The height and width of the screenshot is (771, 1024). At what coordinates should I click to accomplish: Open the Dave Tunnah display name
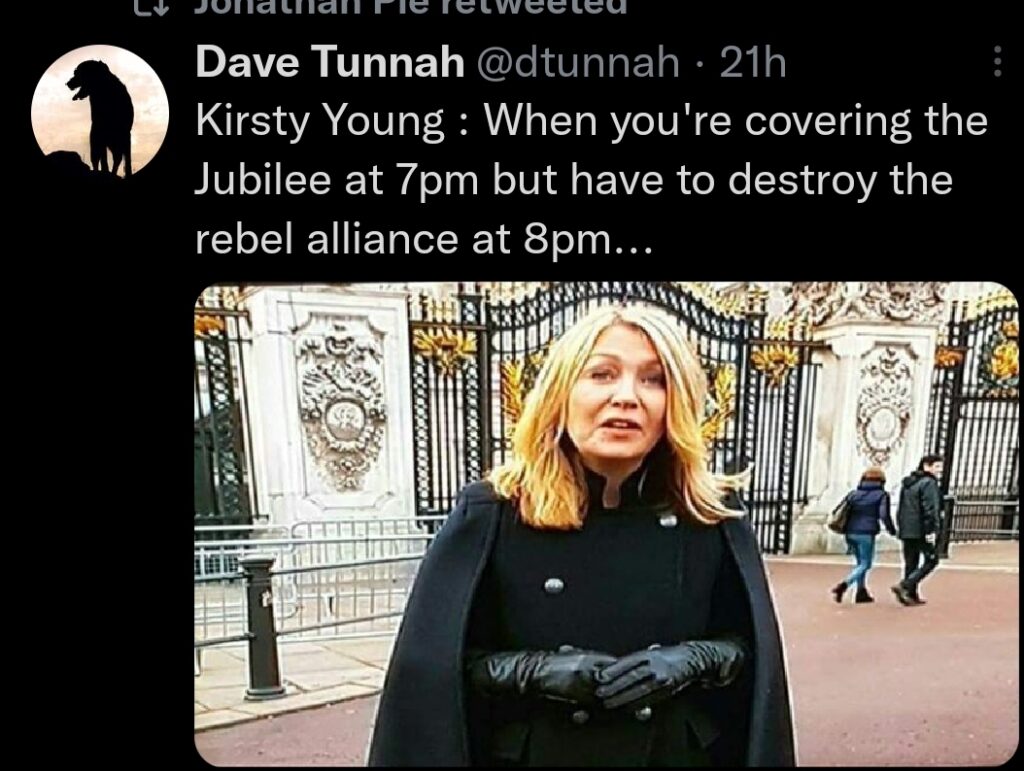330,62
